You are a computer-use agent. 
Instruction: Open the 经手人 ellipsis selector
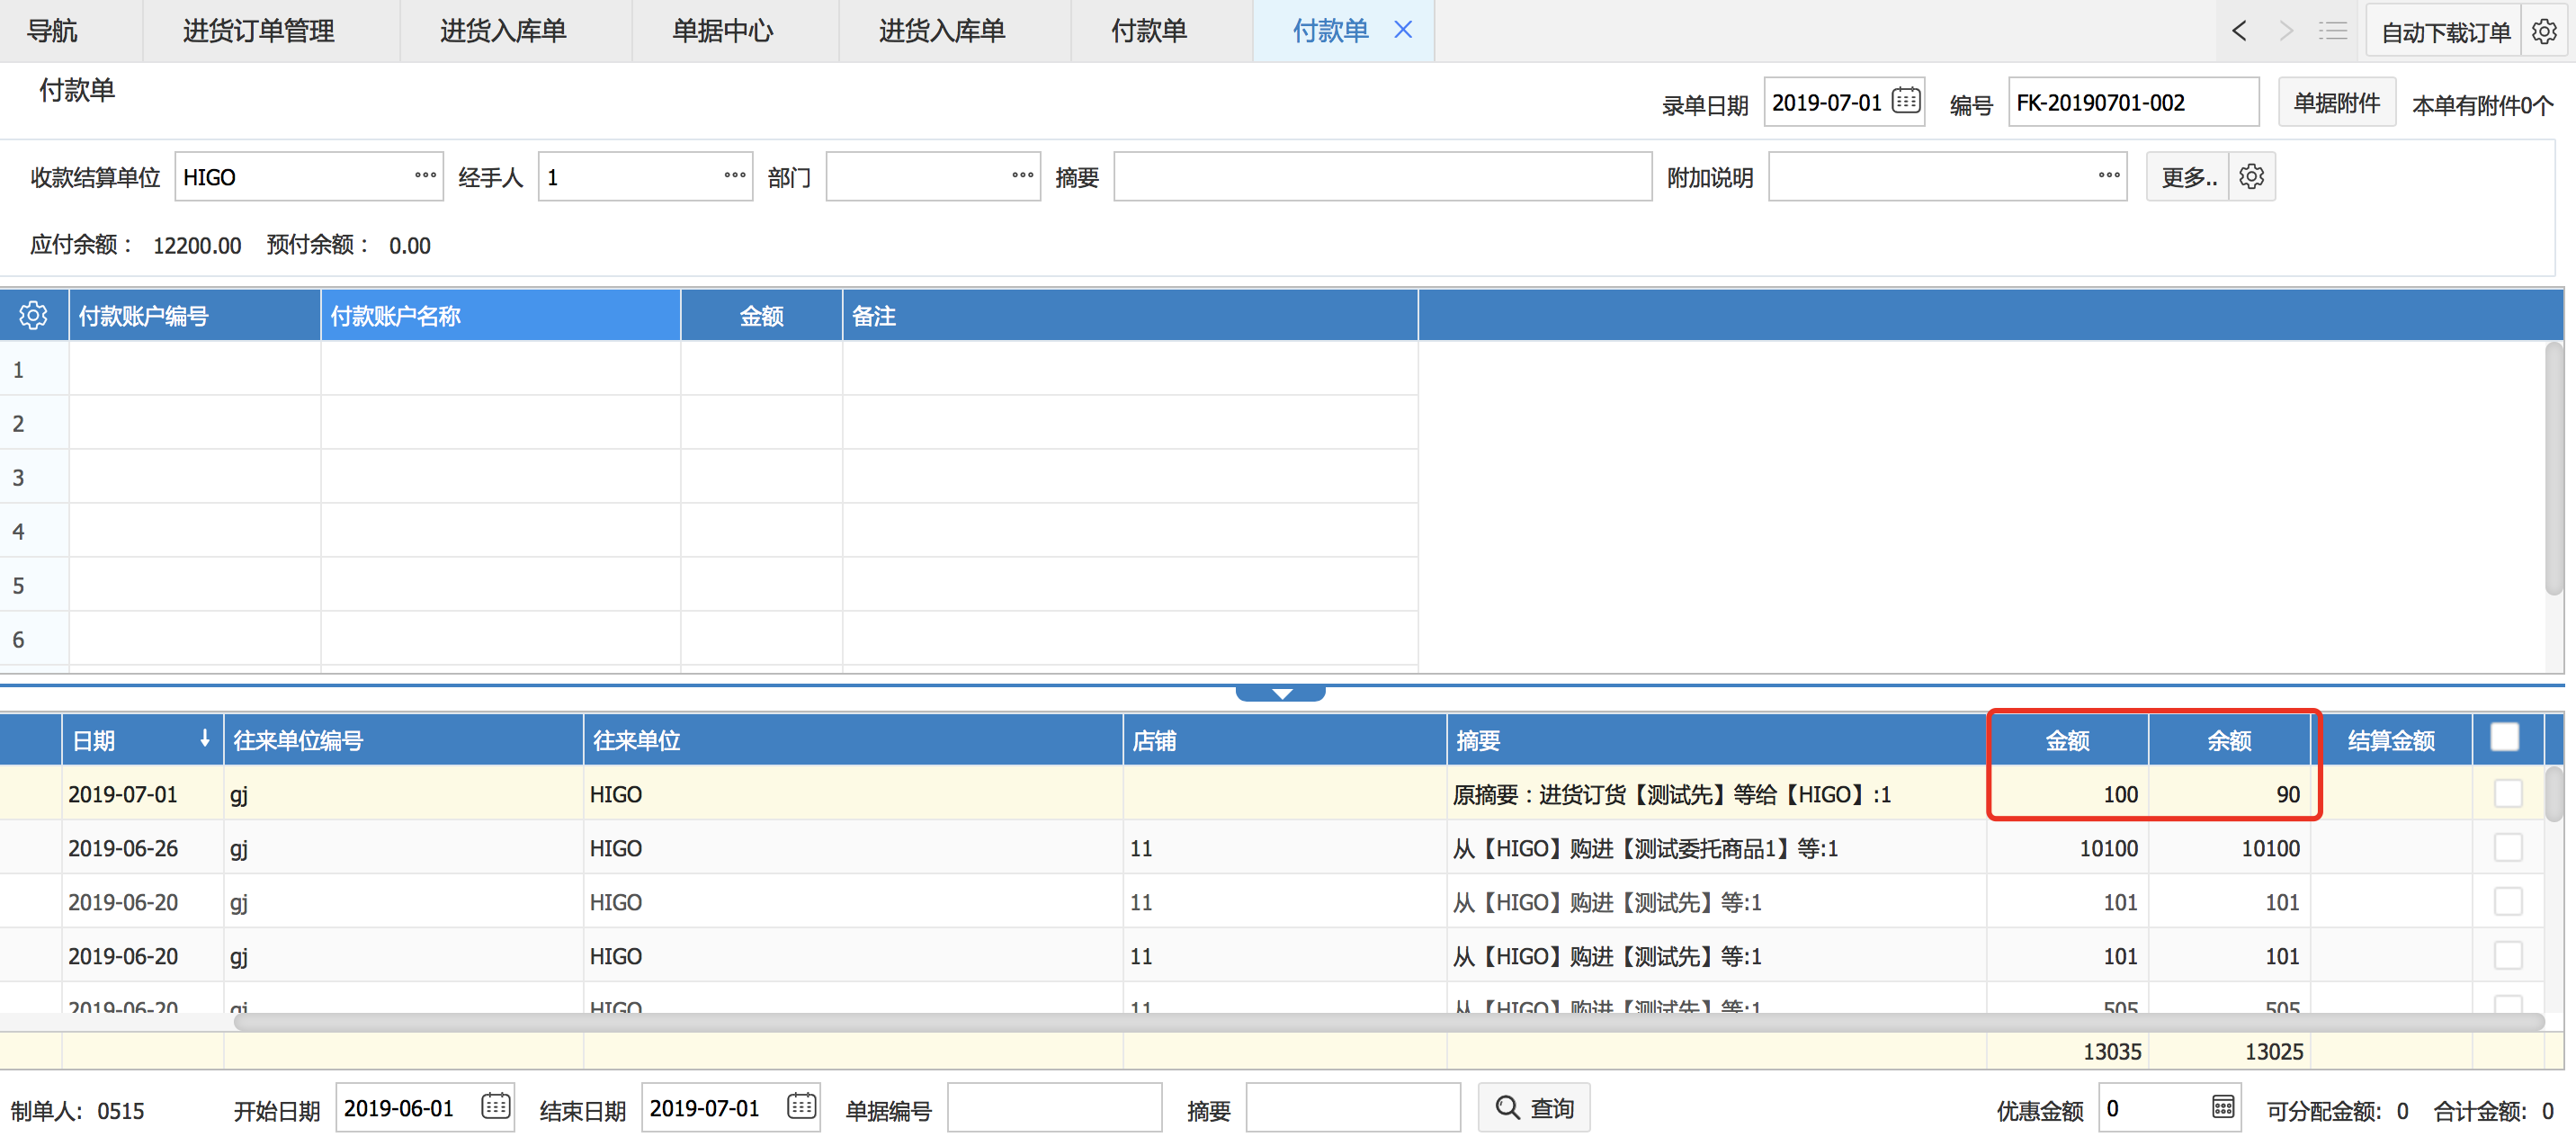click(735, 175)
